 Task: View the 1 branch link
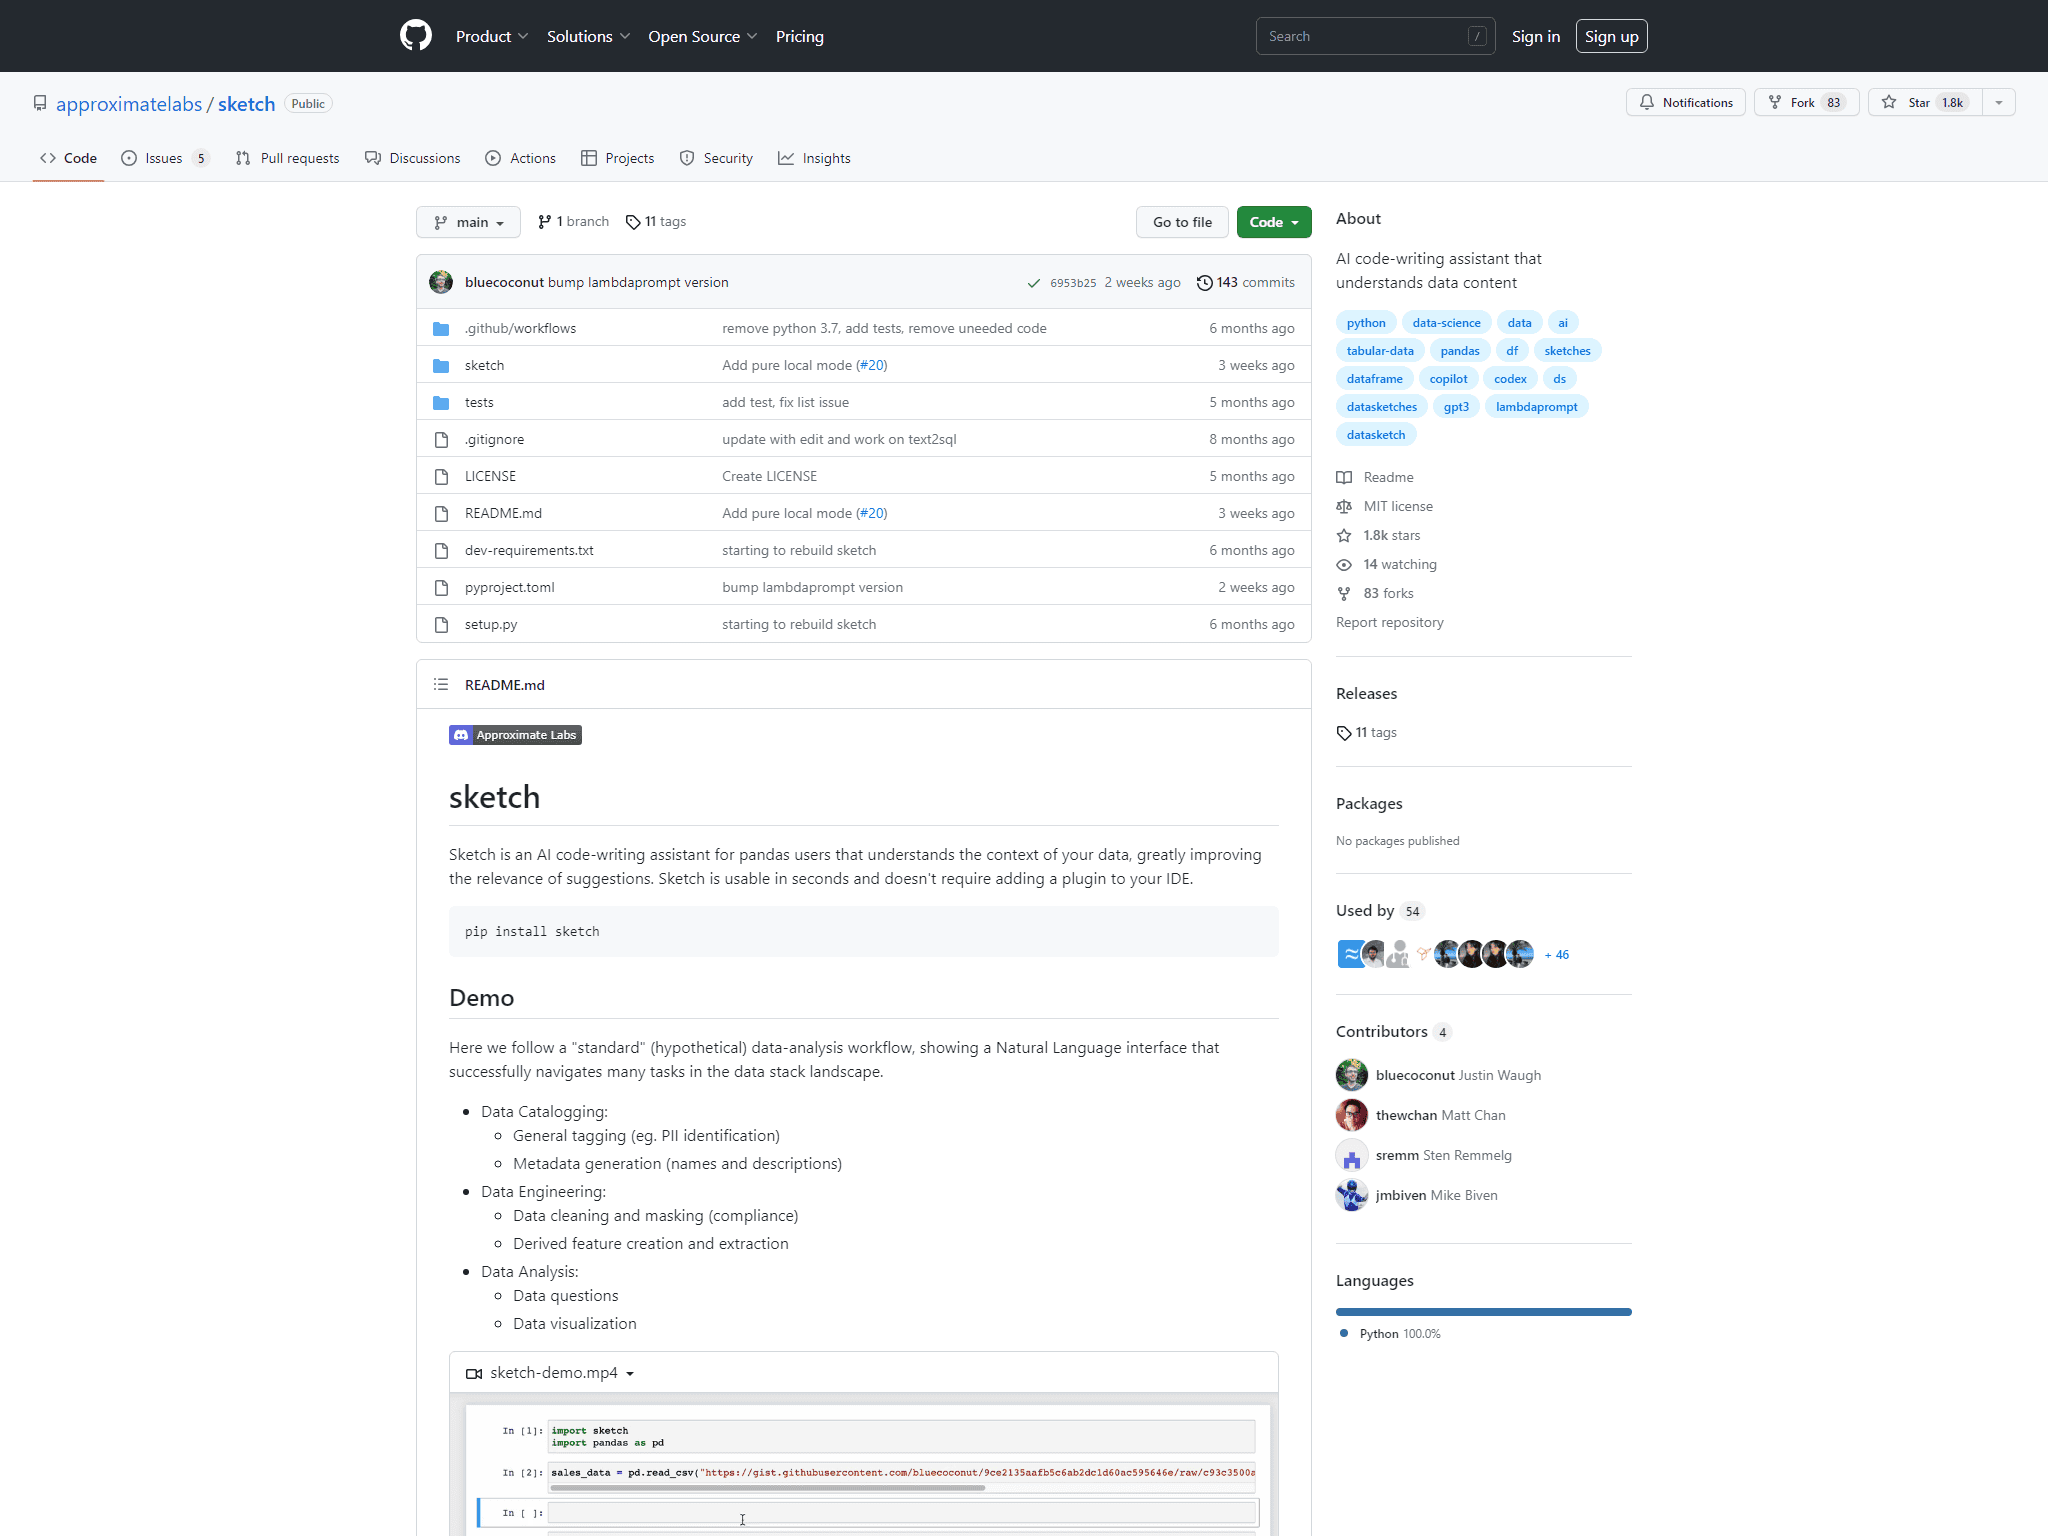[573, 222]
